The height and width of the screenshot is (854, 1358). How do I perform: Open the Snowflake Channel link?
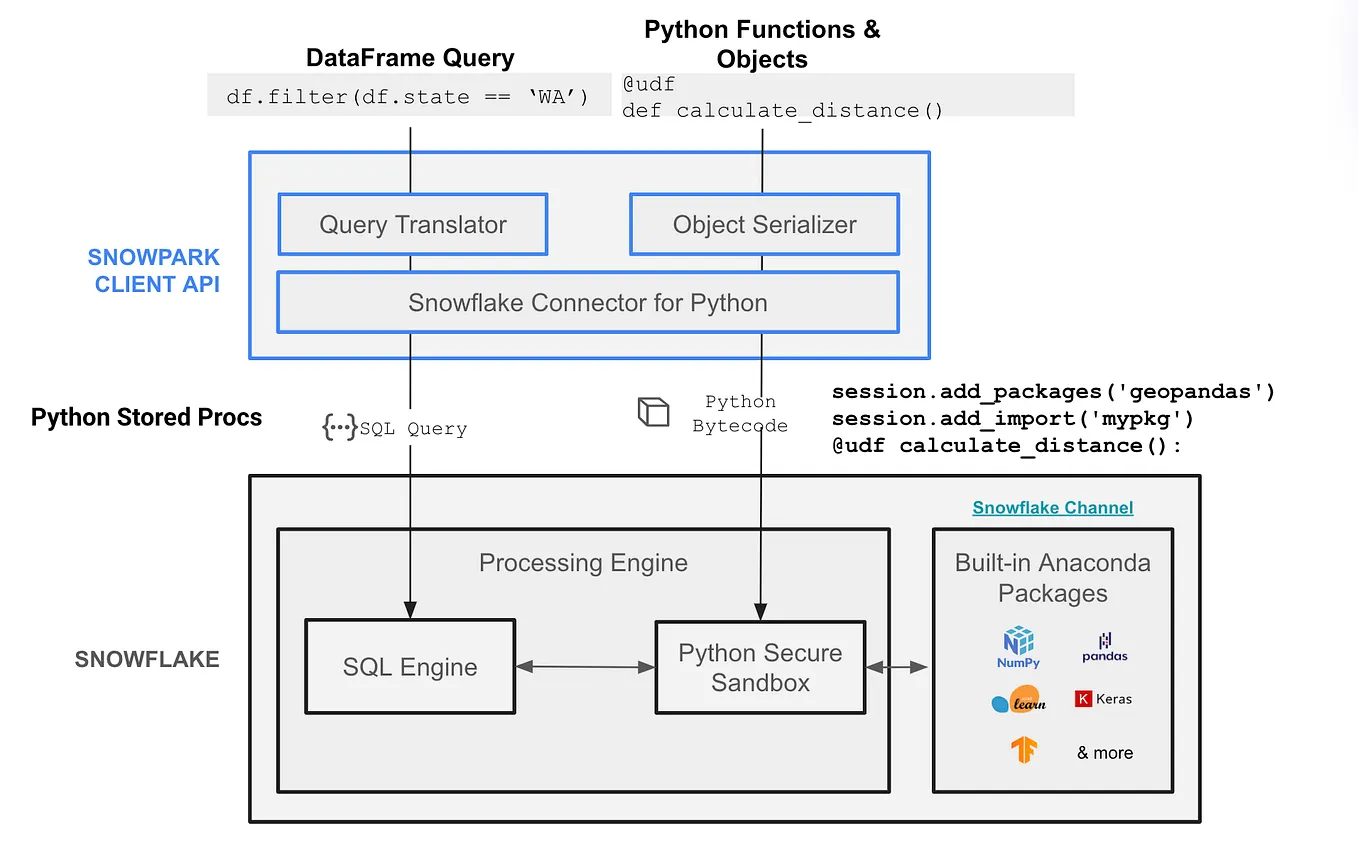click(x=1052, y=507)
